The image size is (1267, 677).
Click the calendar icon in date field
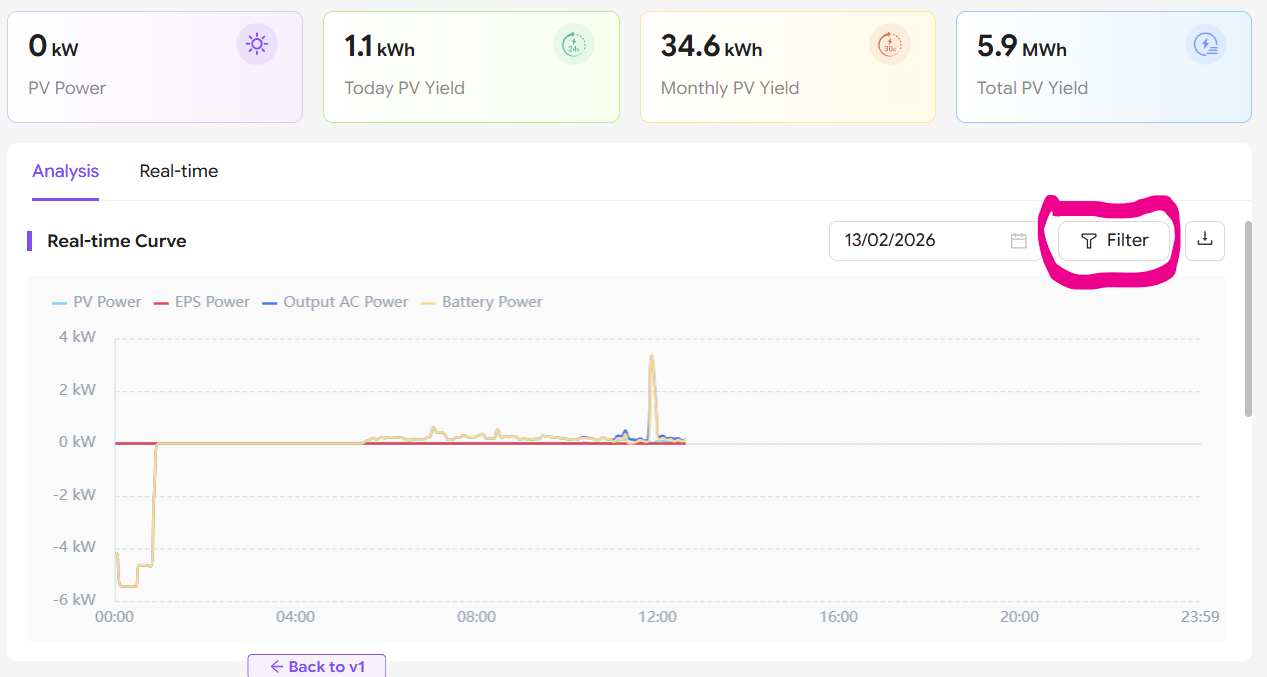(1018, 241)
